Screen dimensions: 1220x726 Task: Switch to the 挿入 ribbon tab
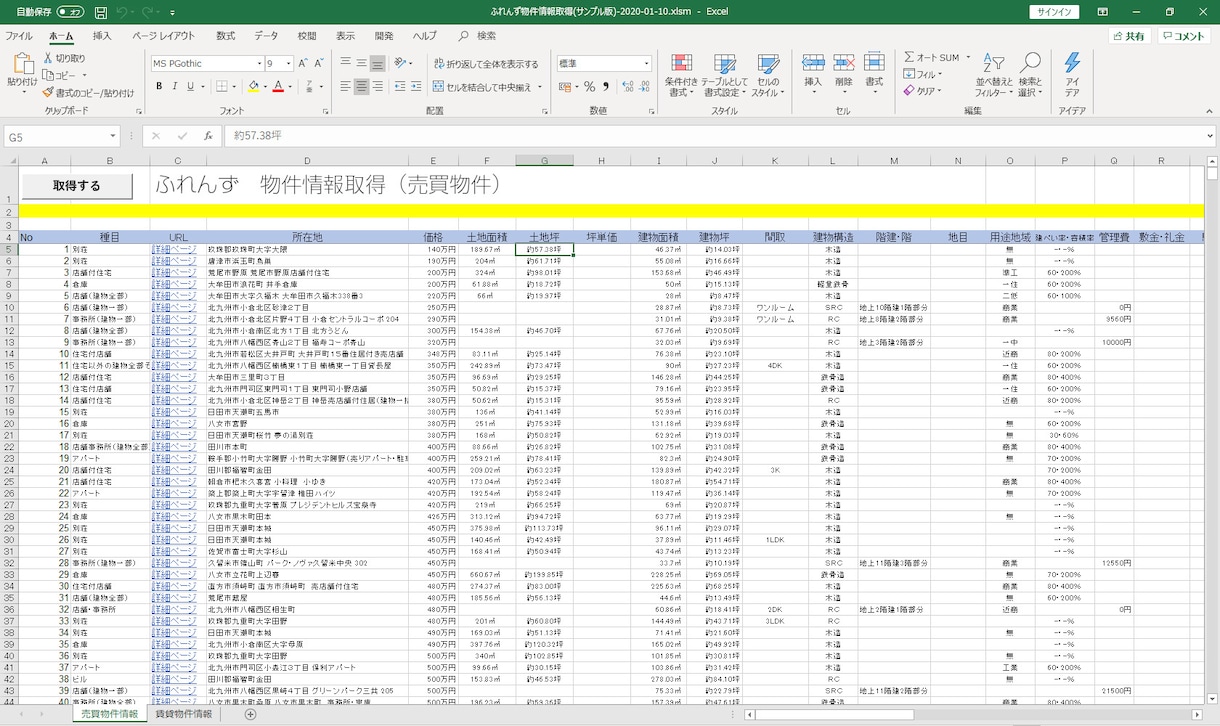point(102,35)
